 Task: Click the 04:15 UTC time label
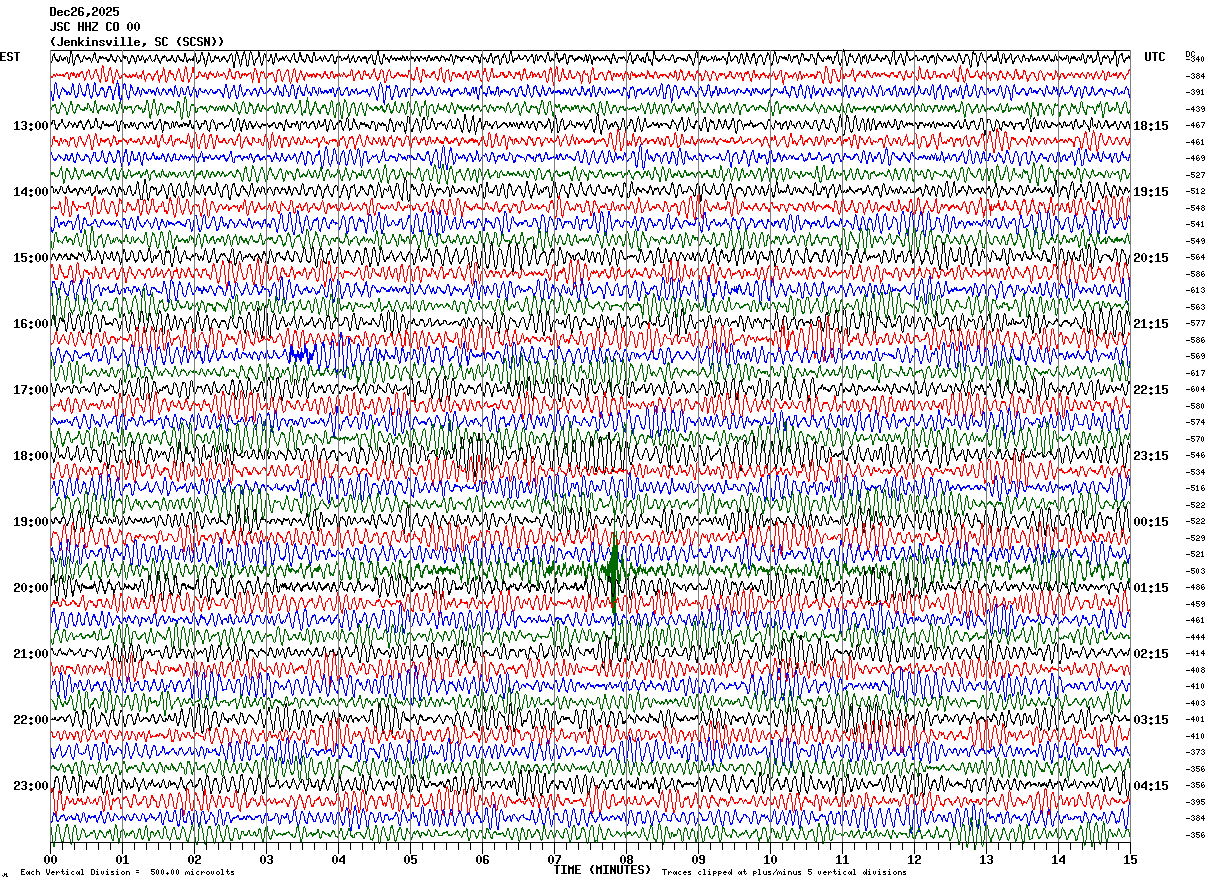pyautogui.click(x=1151, y=786)
